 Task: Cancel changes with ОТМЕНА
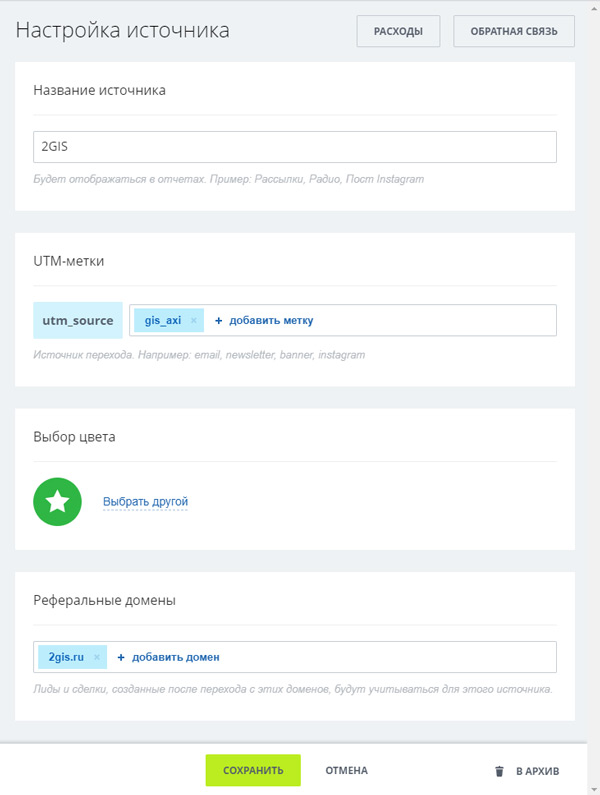pos(346,771)
